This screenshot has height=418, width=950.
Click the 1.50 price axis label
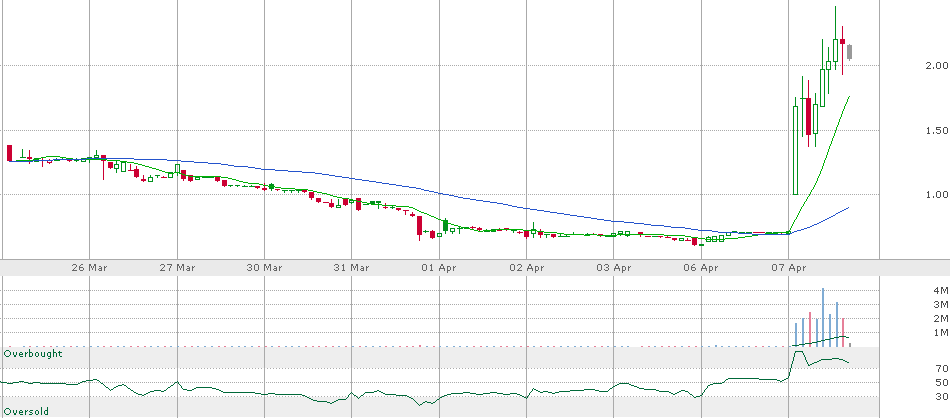(937, 130)
